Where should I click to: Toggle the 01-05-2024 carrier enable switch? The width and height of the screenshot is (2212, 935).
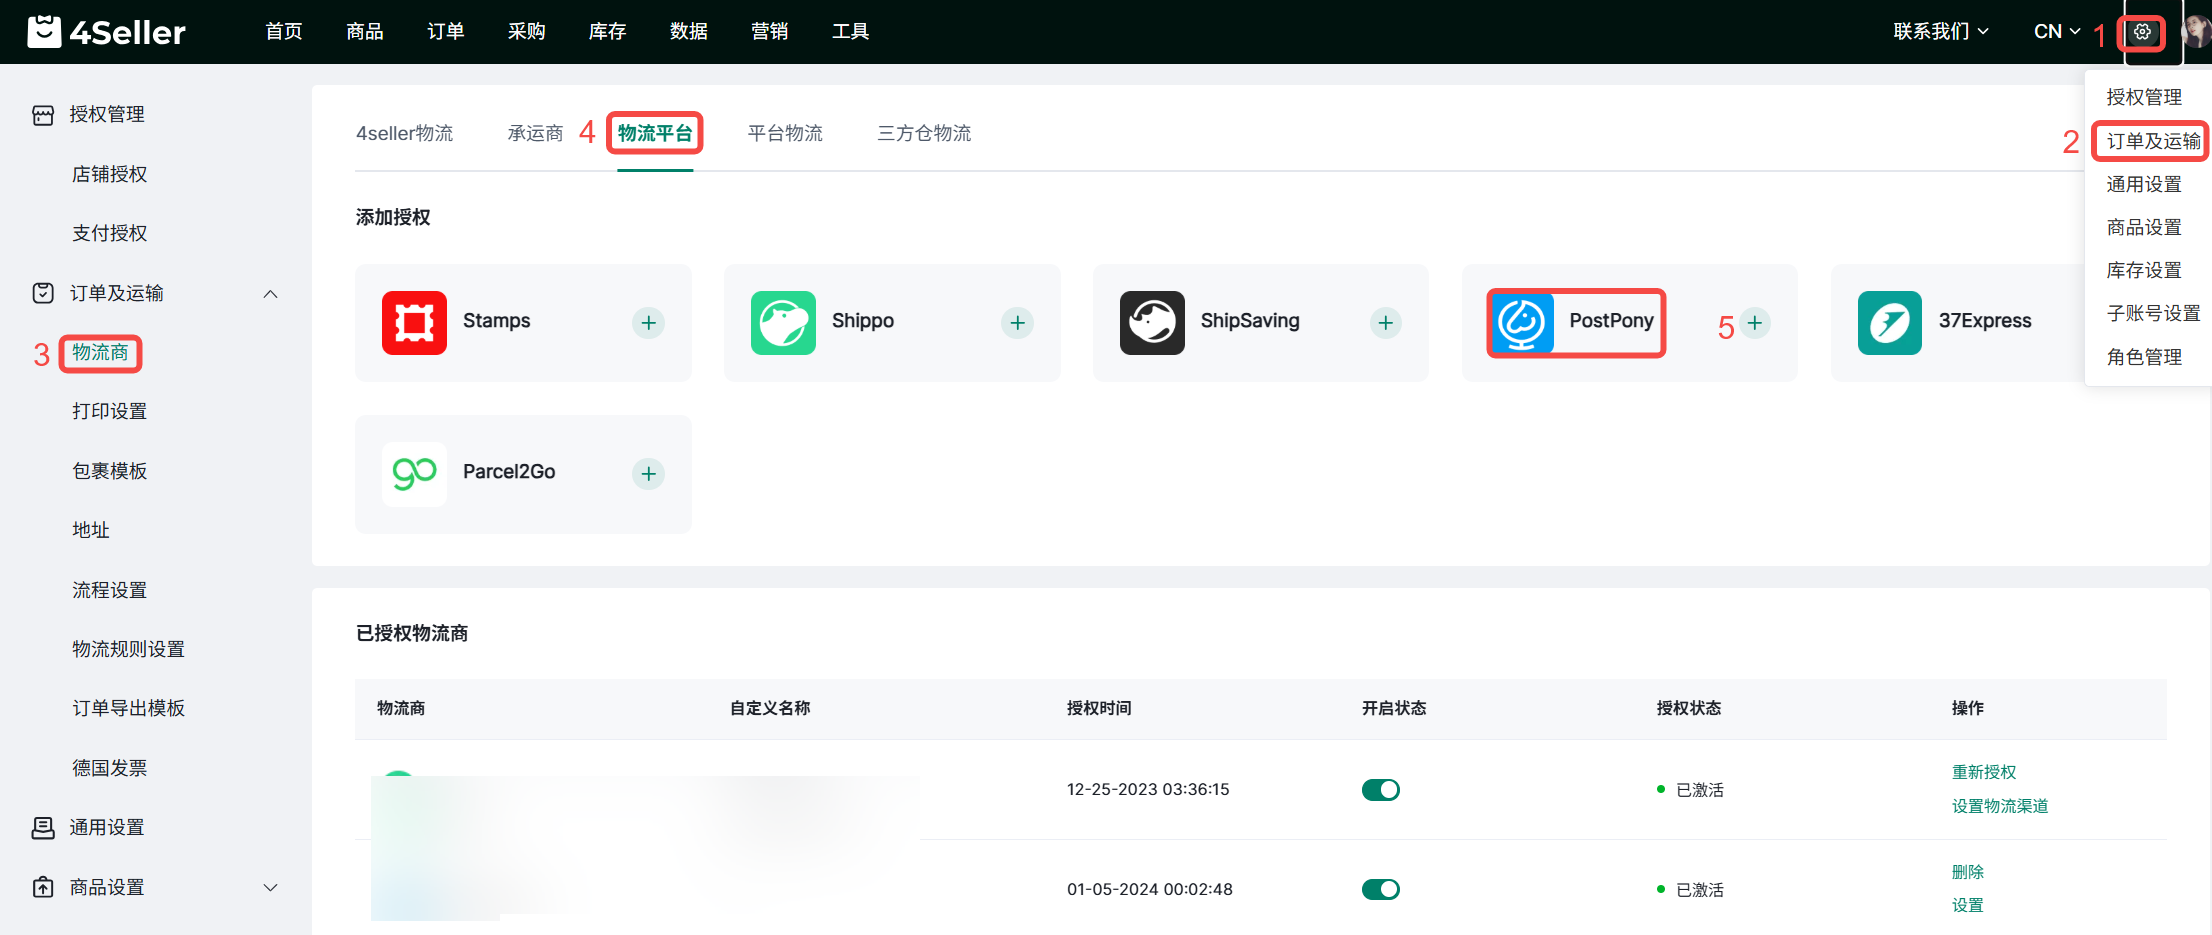[x=1380, y=889]
